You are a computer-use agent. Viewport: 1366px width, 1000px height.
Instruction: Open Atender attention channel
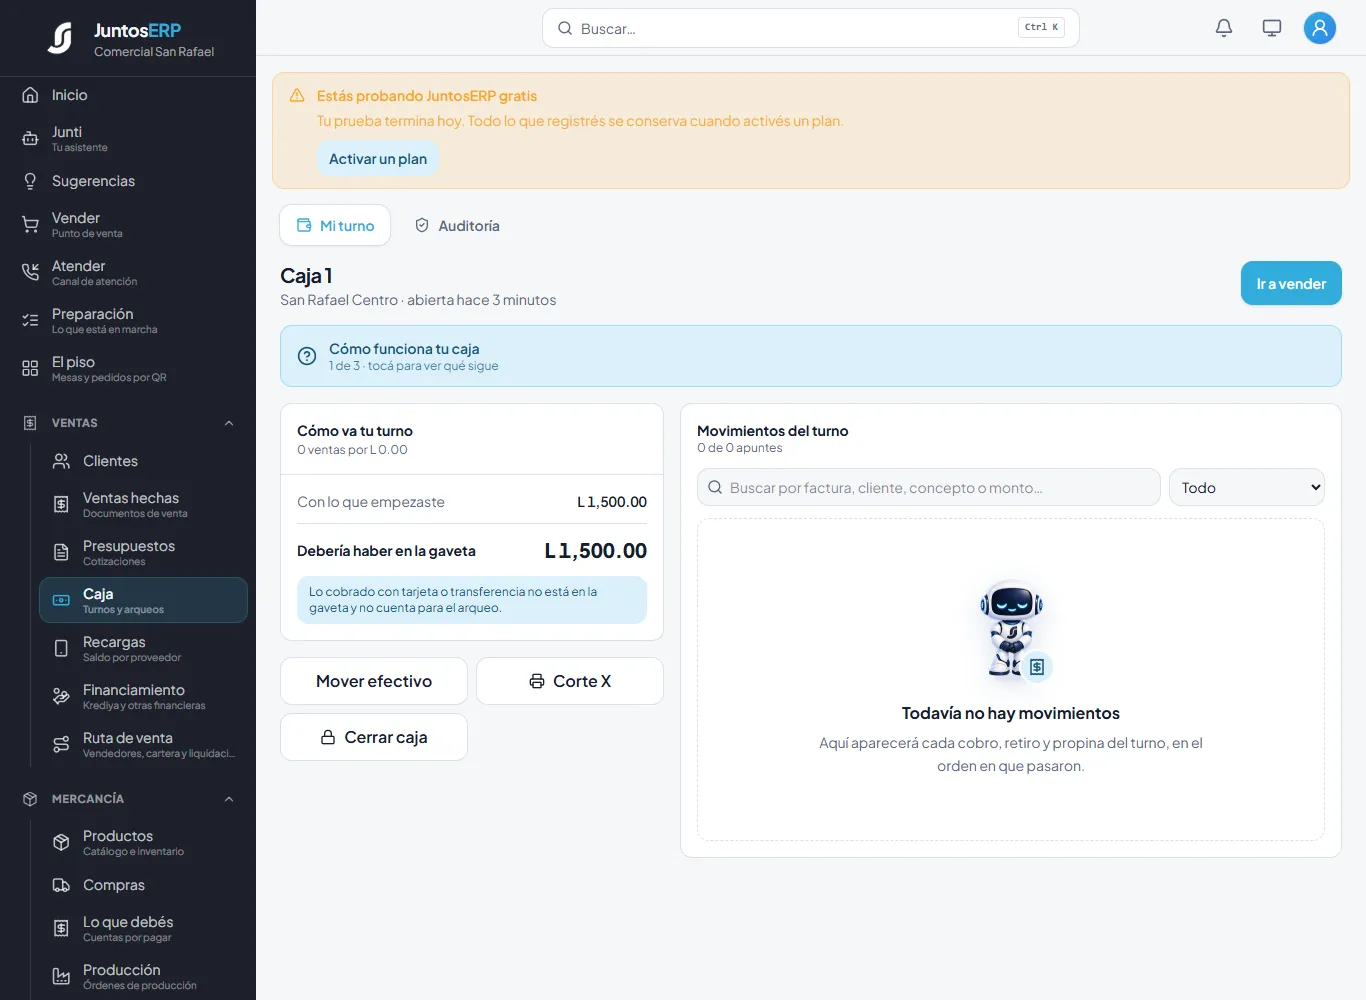pos(128,272)
